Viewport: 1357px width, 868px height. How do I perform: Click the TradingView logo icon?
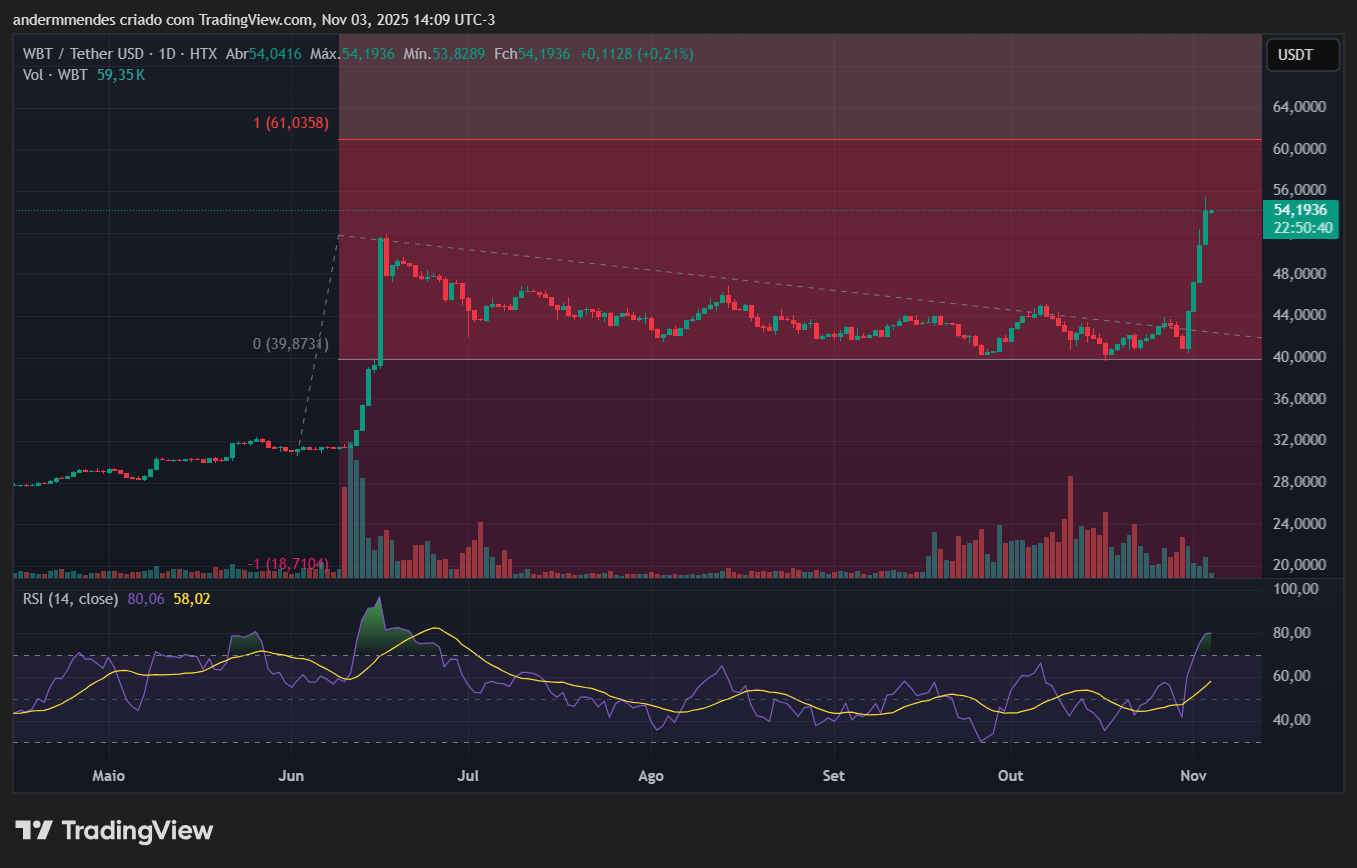36,830
